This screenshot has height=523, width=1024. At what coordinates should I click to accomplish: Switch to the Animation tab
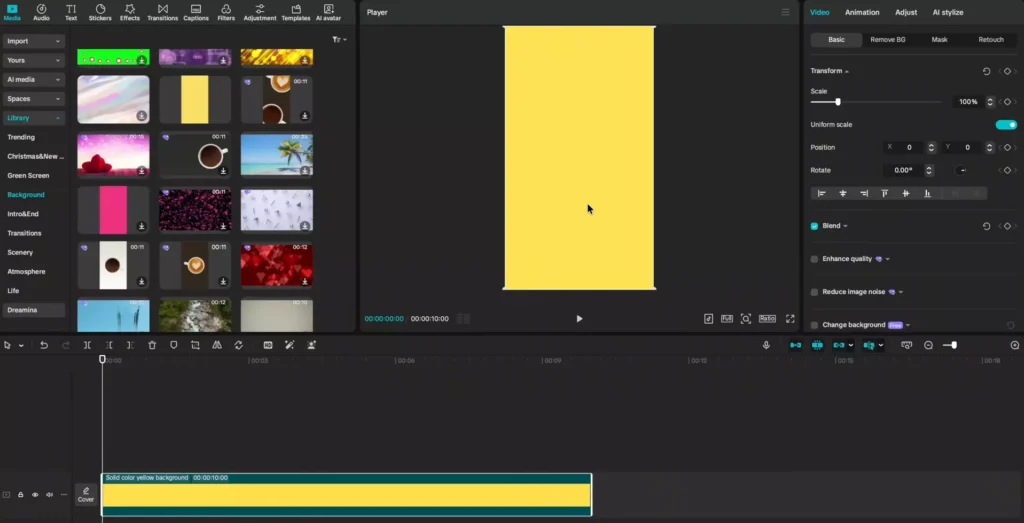tap(862, 12)
